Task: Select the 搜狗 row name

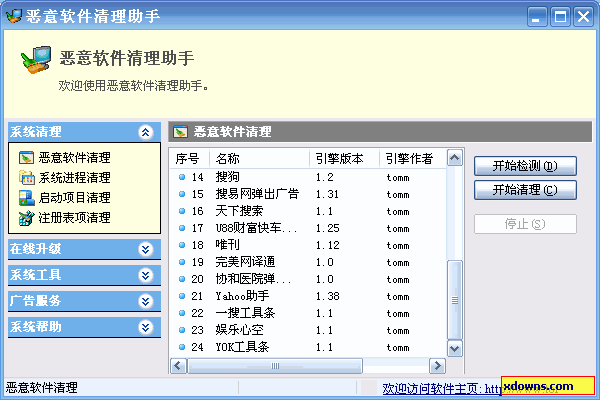Action: click(x=227, y=177)
